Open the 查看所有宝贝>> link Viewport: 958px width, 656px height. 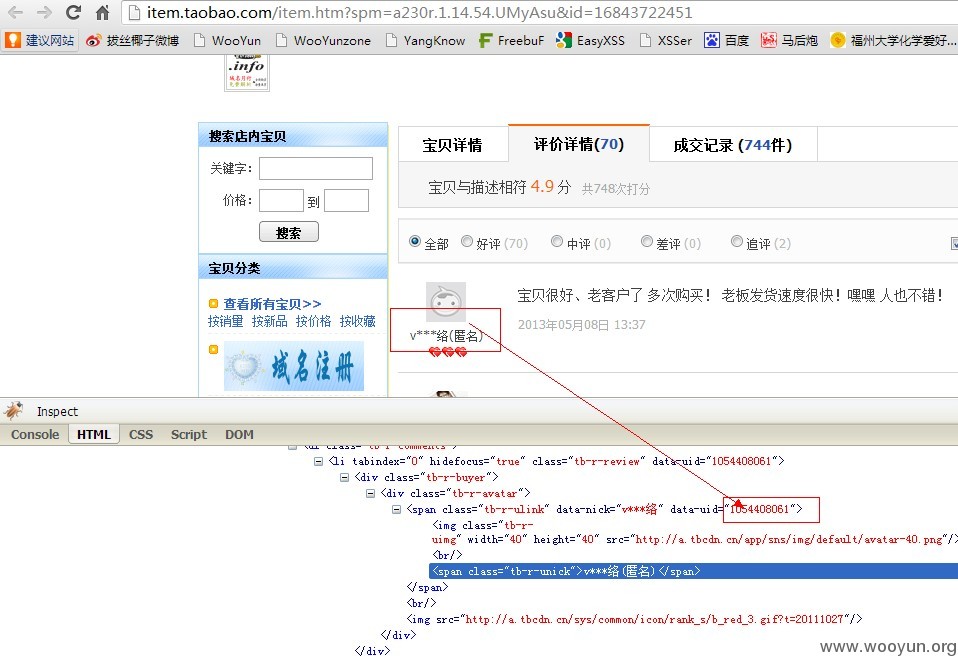(x=272, y=304)
